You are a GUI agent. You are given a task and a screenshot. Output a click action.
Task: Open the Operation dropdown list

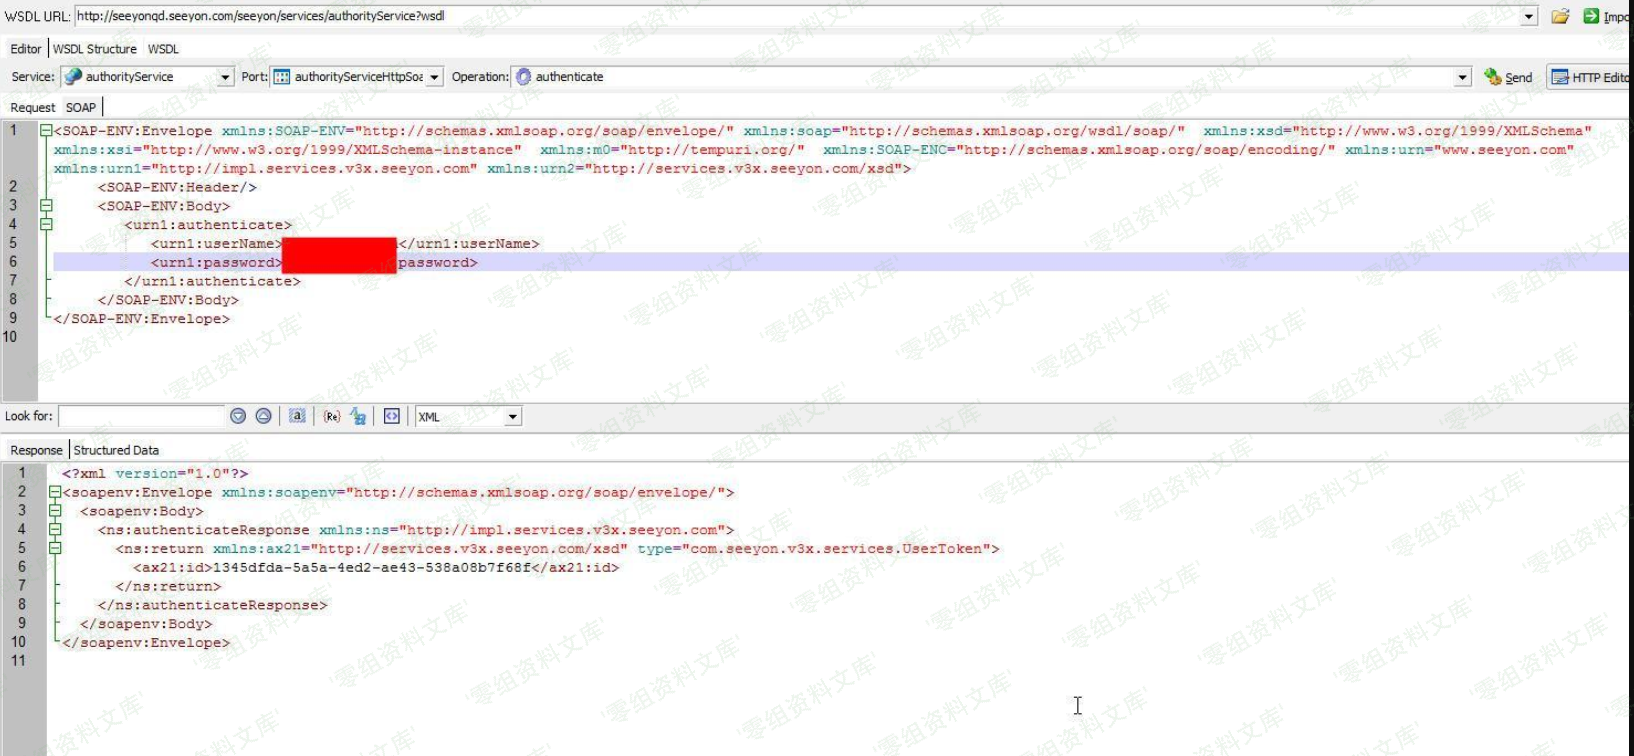click(1462, 77)
